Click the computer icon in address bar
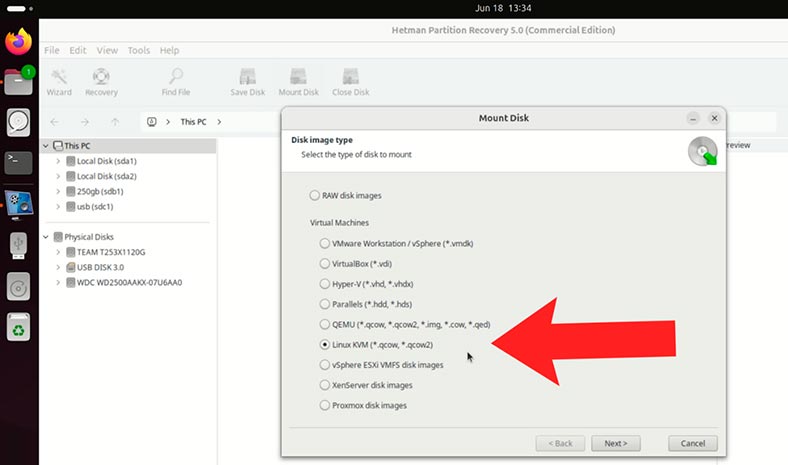This screenshot has height=465, width=788. pos(151,122)
